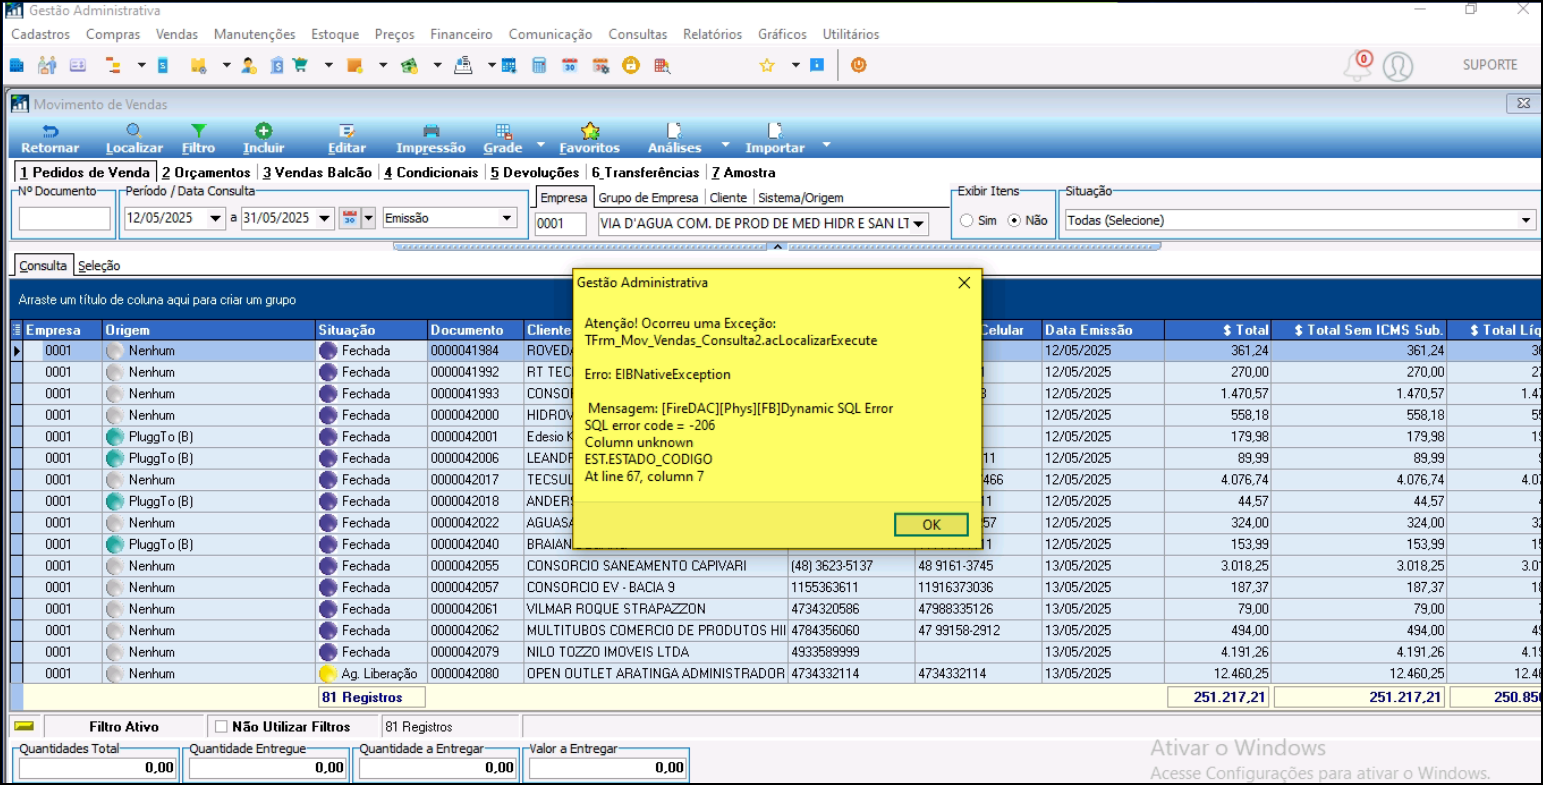Click the calendar period picker icon
The image size is (1543, 785).
[350, 218]
